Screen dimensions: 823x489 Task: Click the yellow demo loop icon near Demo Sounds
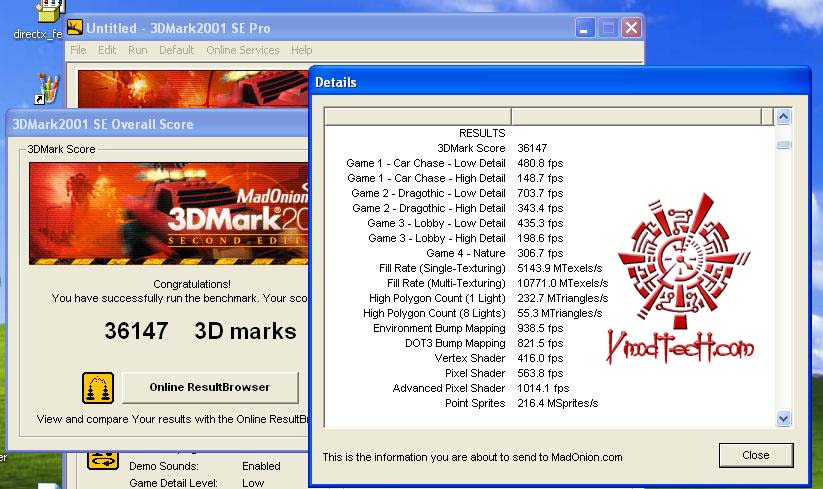[103, 460]
